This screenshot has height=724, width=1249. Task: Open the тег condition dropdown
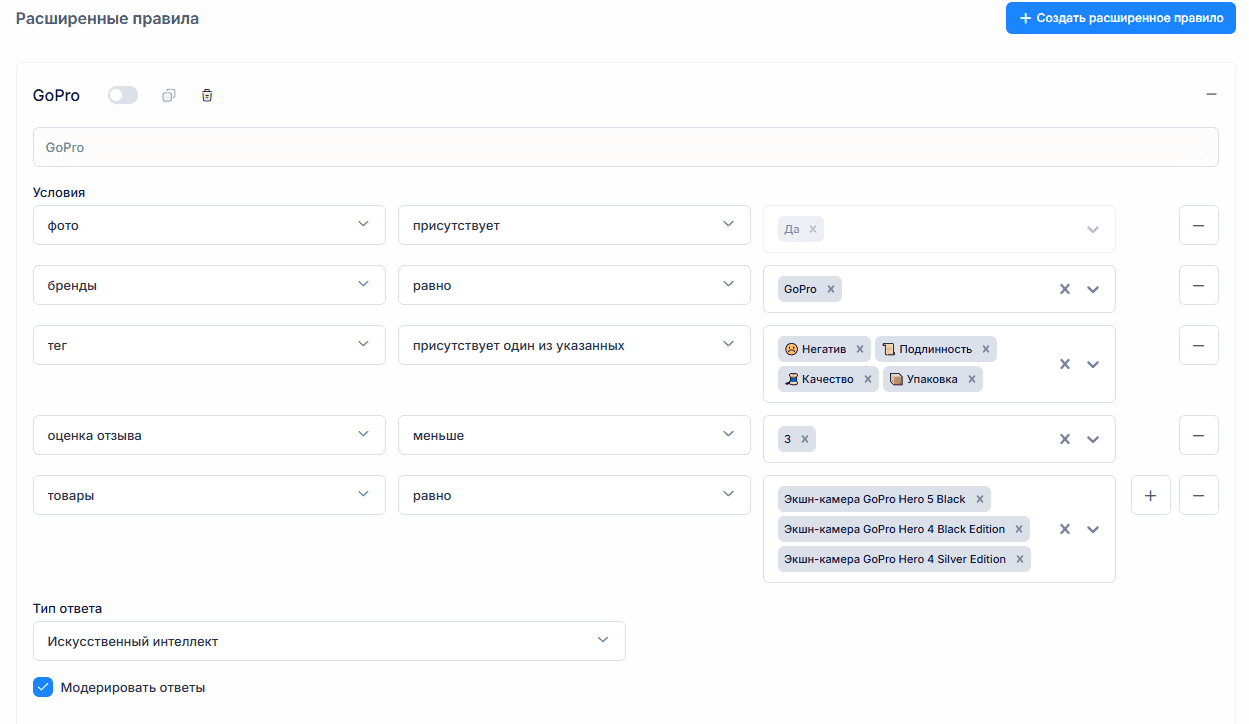coord(209,345)
